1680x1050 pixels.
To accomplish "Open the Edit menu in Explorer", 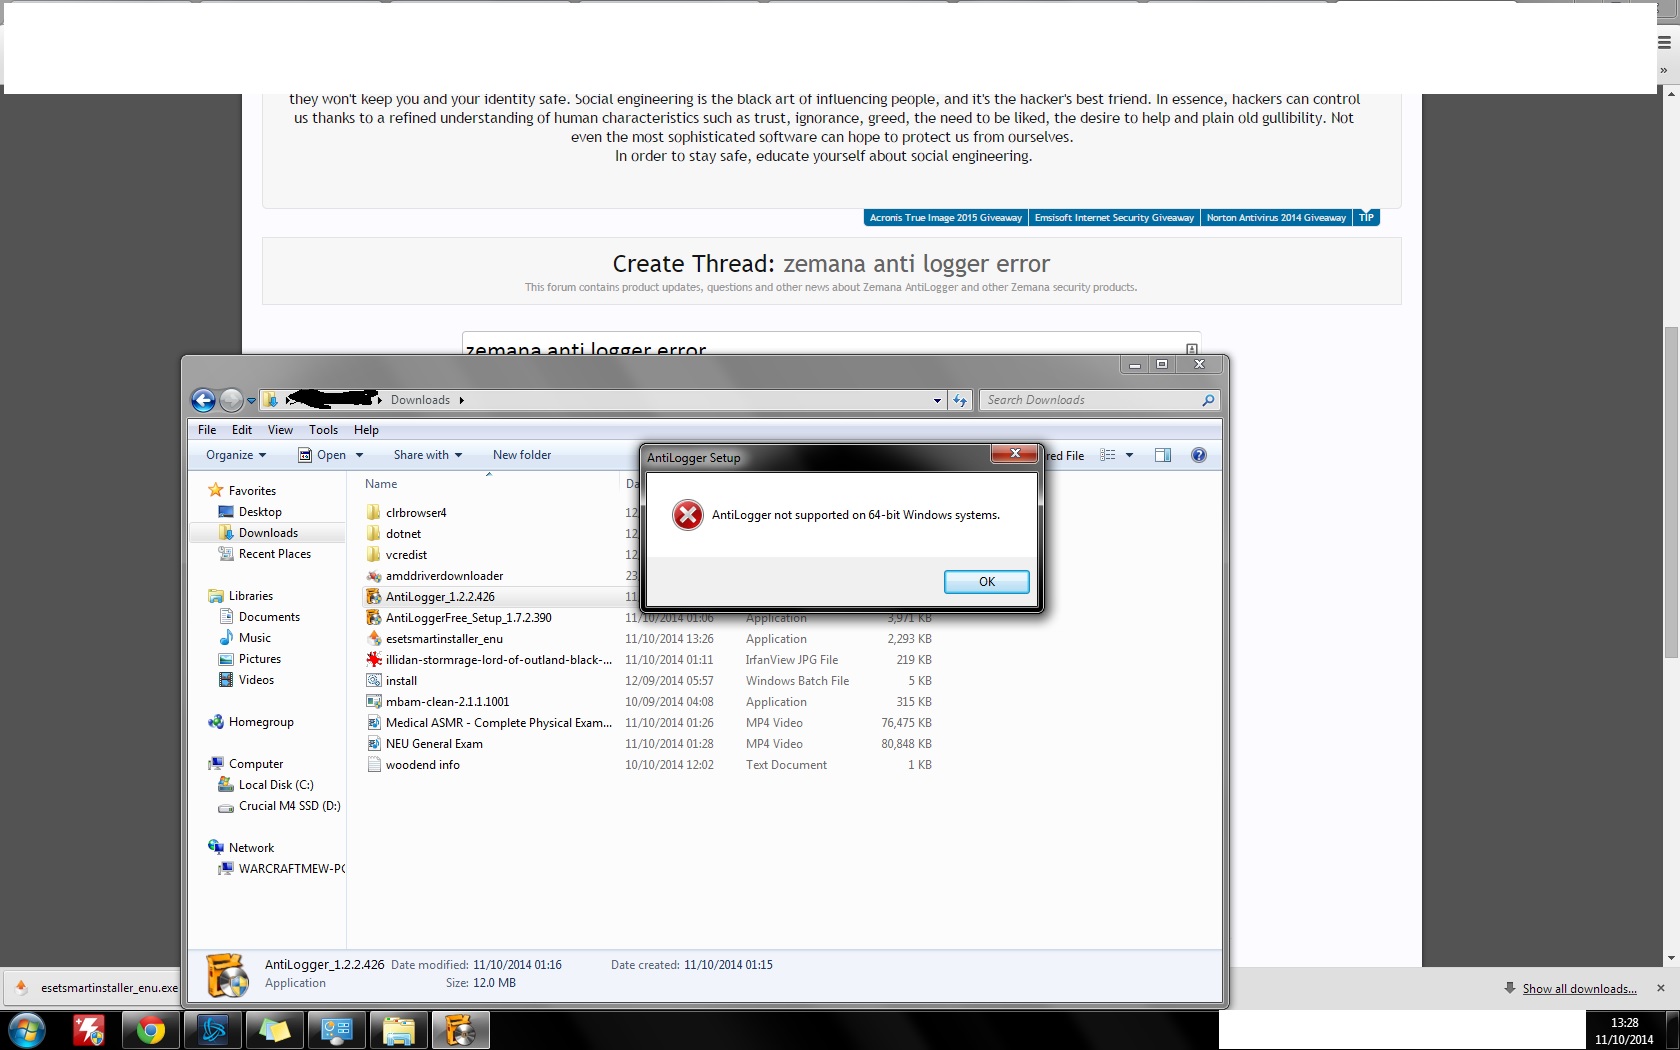I will (242, 430).
